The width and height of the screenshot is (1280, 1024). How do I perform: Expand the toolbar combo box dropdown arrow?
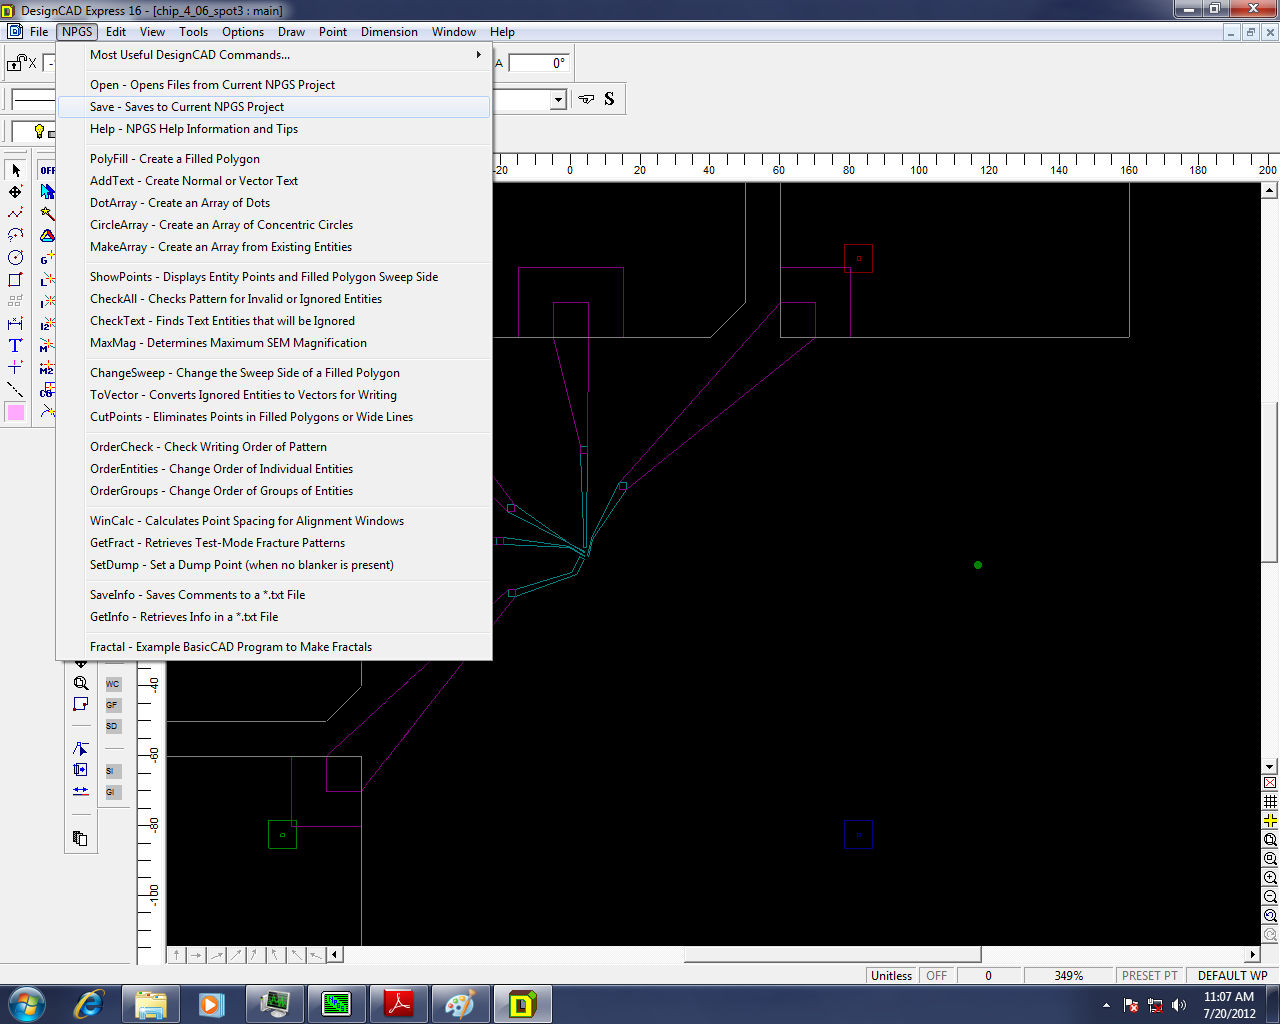(x=558, y=99)
